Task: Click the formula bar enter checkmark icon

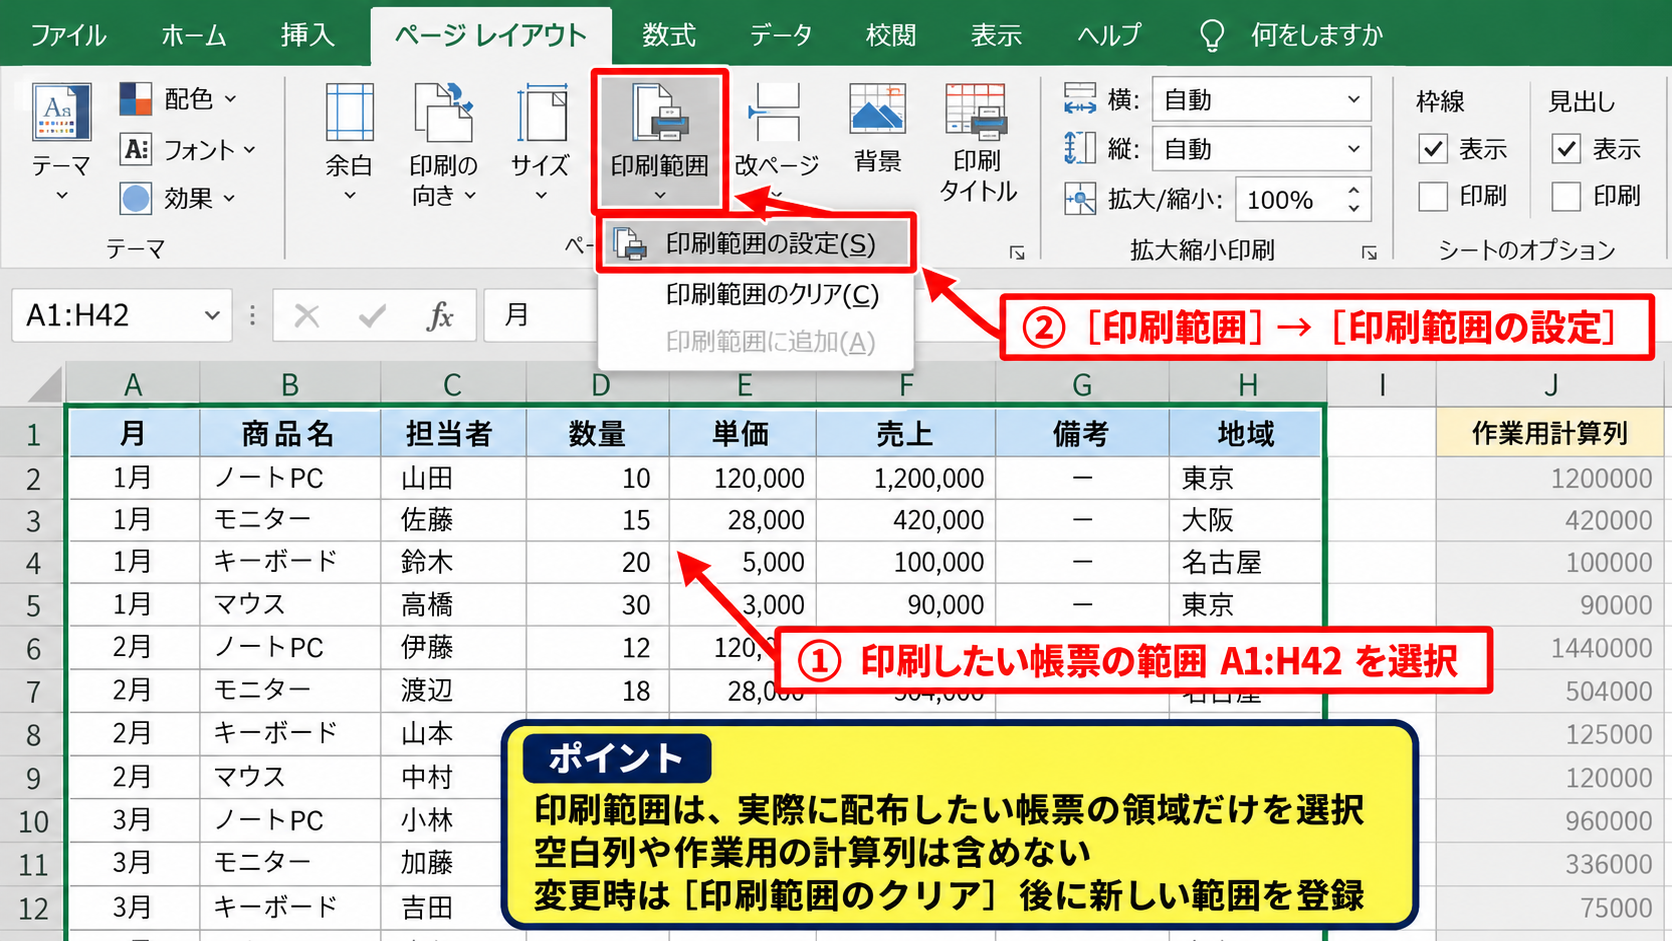Action: coord(372,316)
